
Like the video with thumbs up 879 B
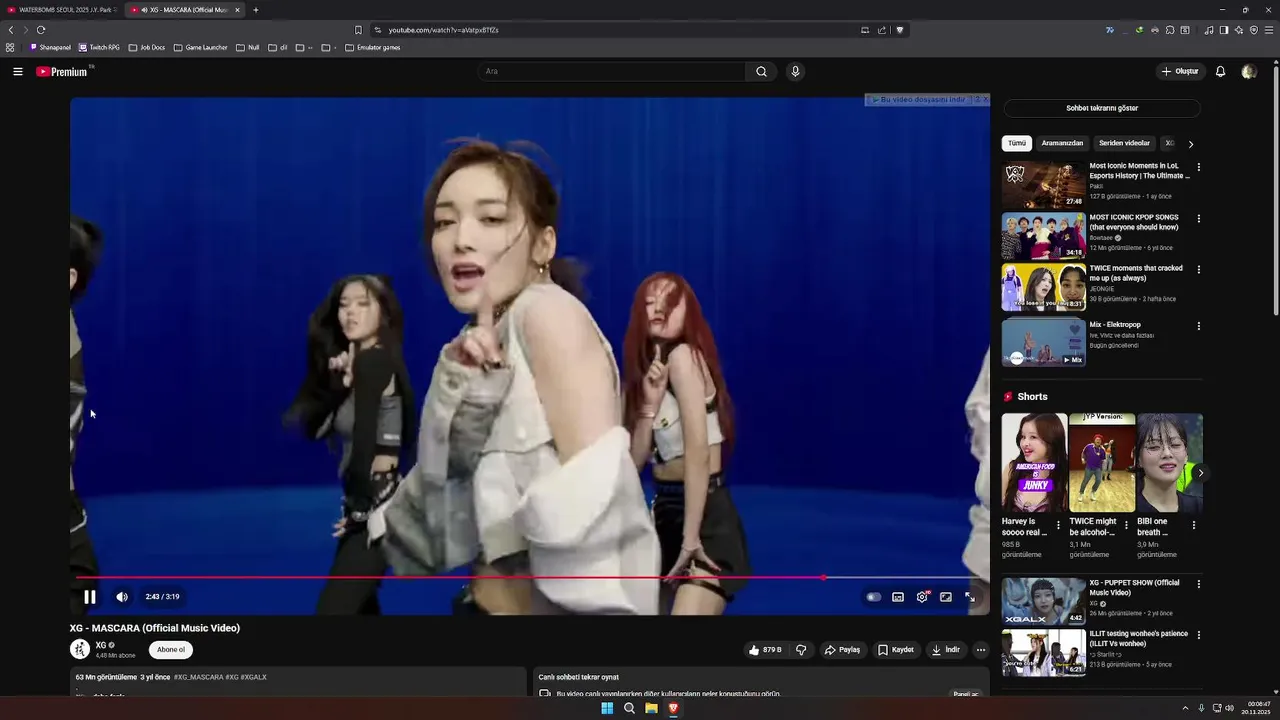pyautogui.click(x=765, y=650)
